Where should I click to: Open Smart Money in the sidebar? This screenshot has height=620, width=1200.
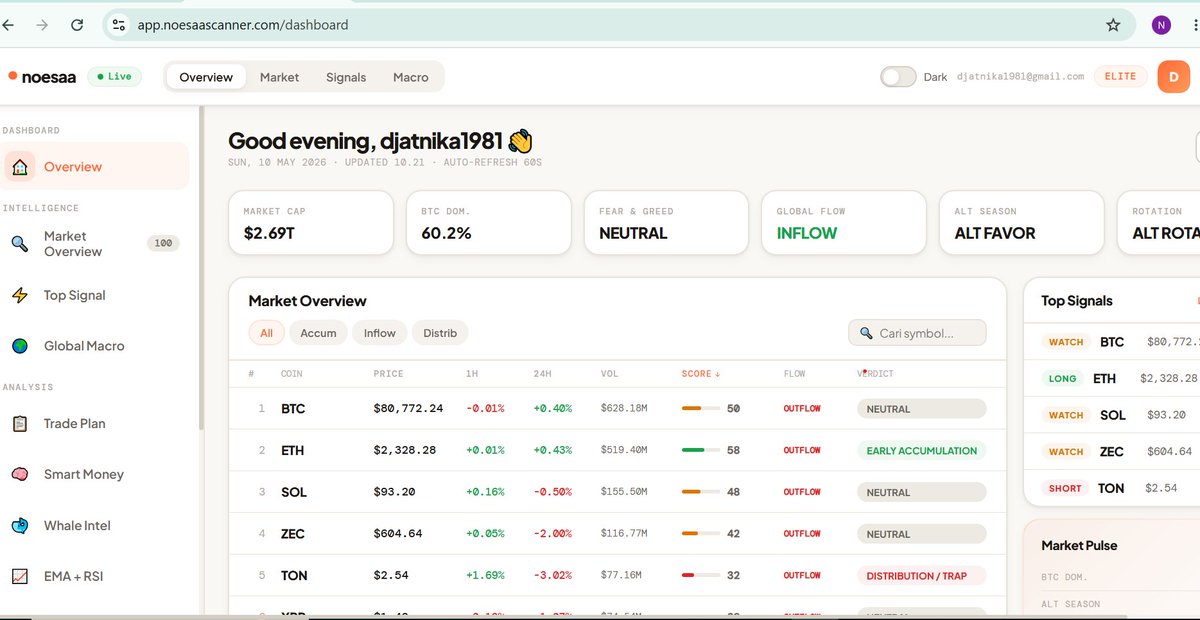click(95, 475)
